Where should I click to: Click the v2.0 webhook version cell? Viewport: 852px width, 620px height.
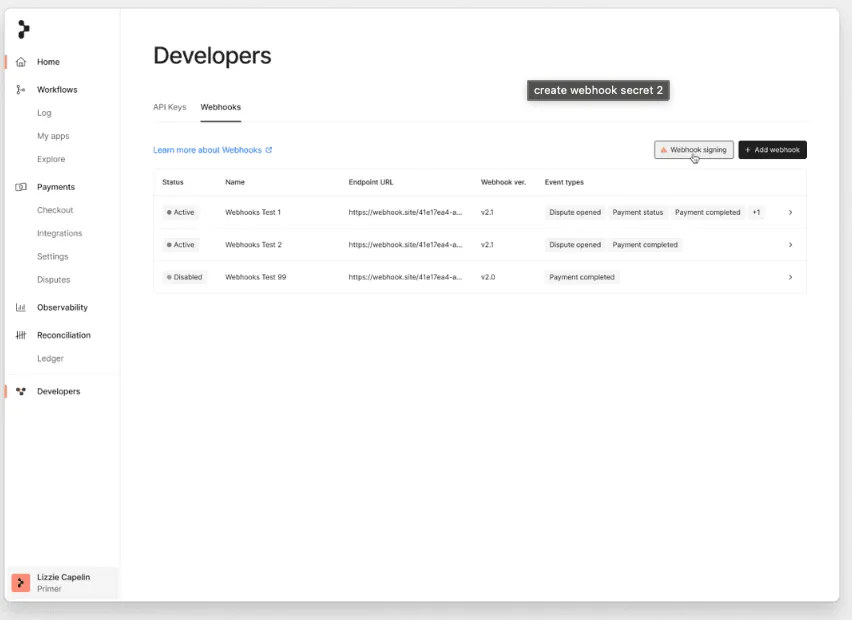point(488,277)
